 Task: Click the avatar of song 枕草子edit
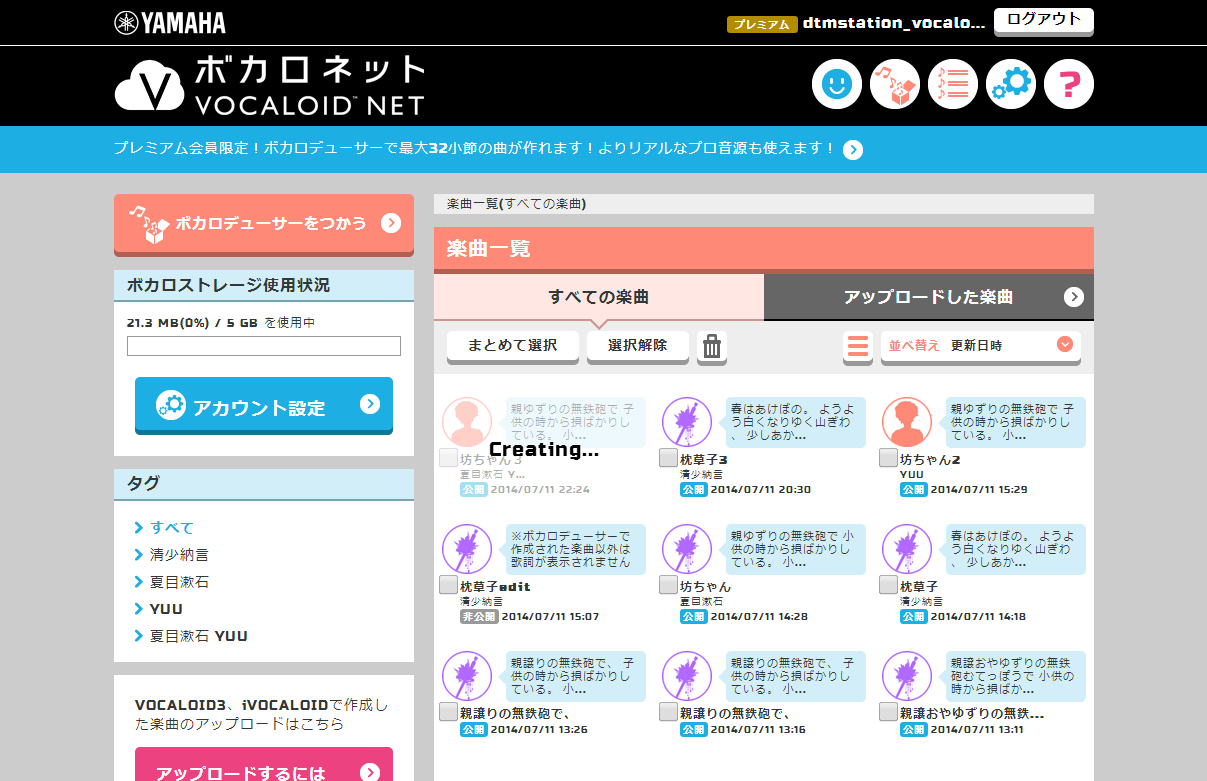click(x=467, y=549)
